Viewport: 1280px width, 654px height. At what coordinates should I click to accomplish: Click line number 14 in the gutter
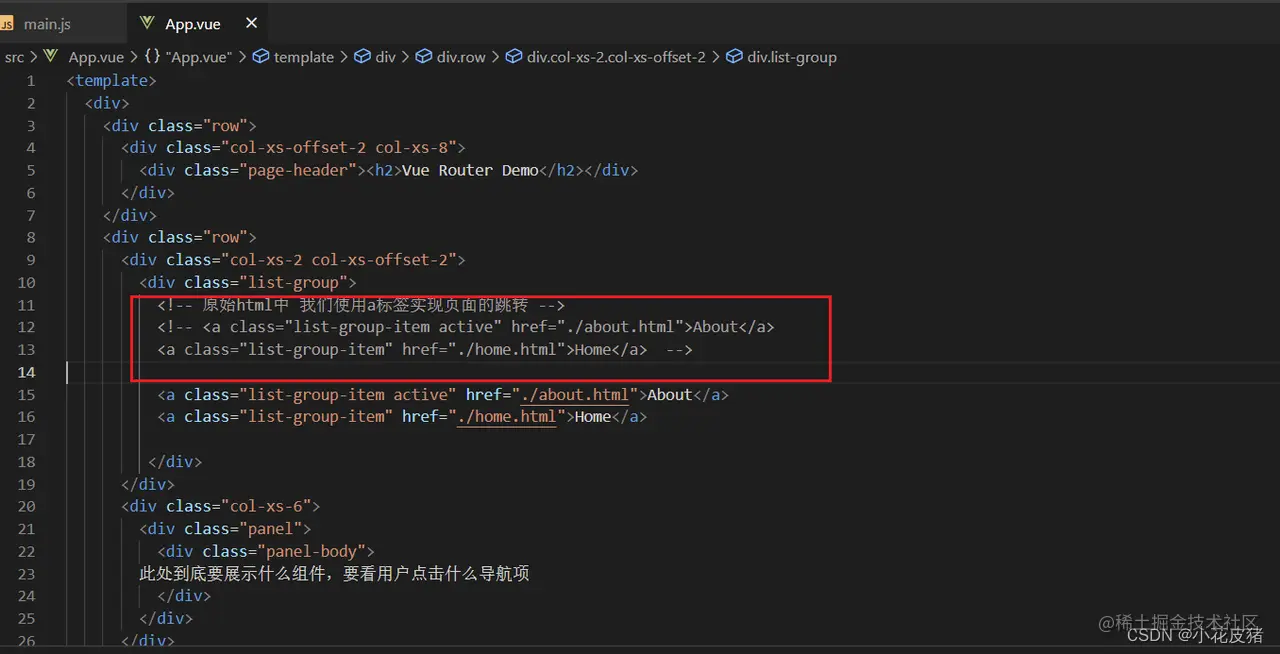point(26,372)
